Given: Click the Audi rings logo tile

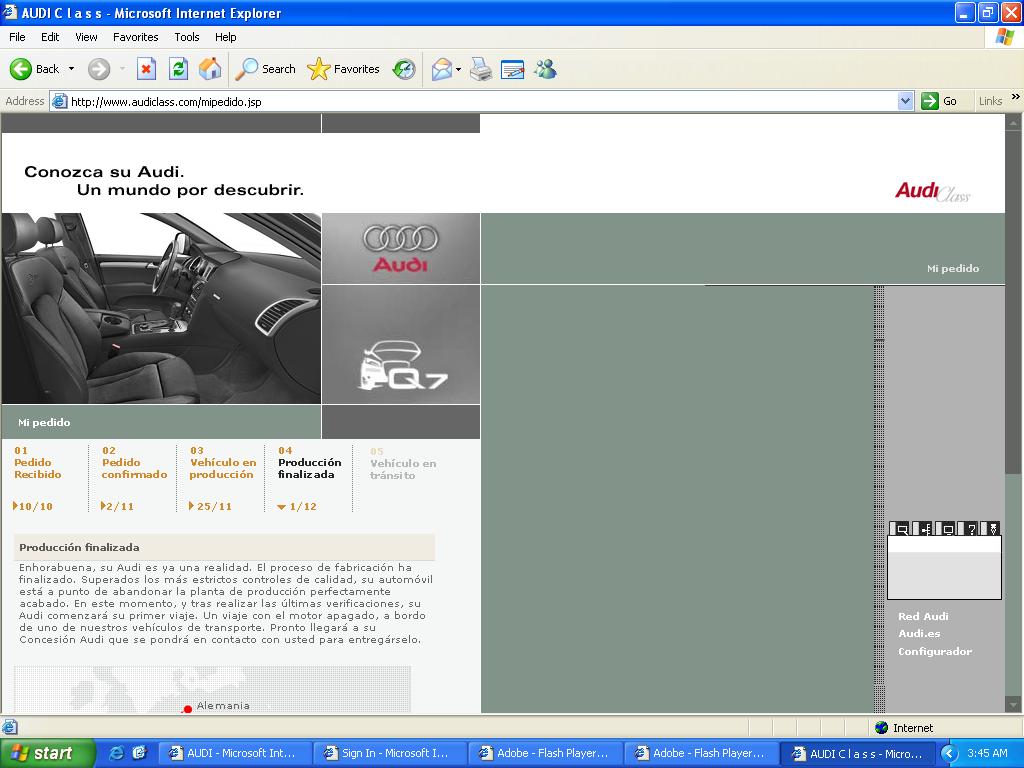Looking at the screenshot, I should click(x=401, y=248).
